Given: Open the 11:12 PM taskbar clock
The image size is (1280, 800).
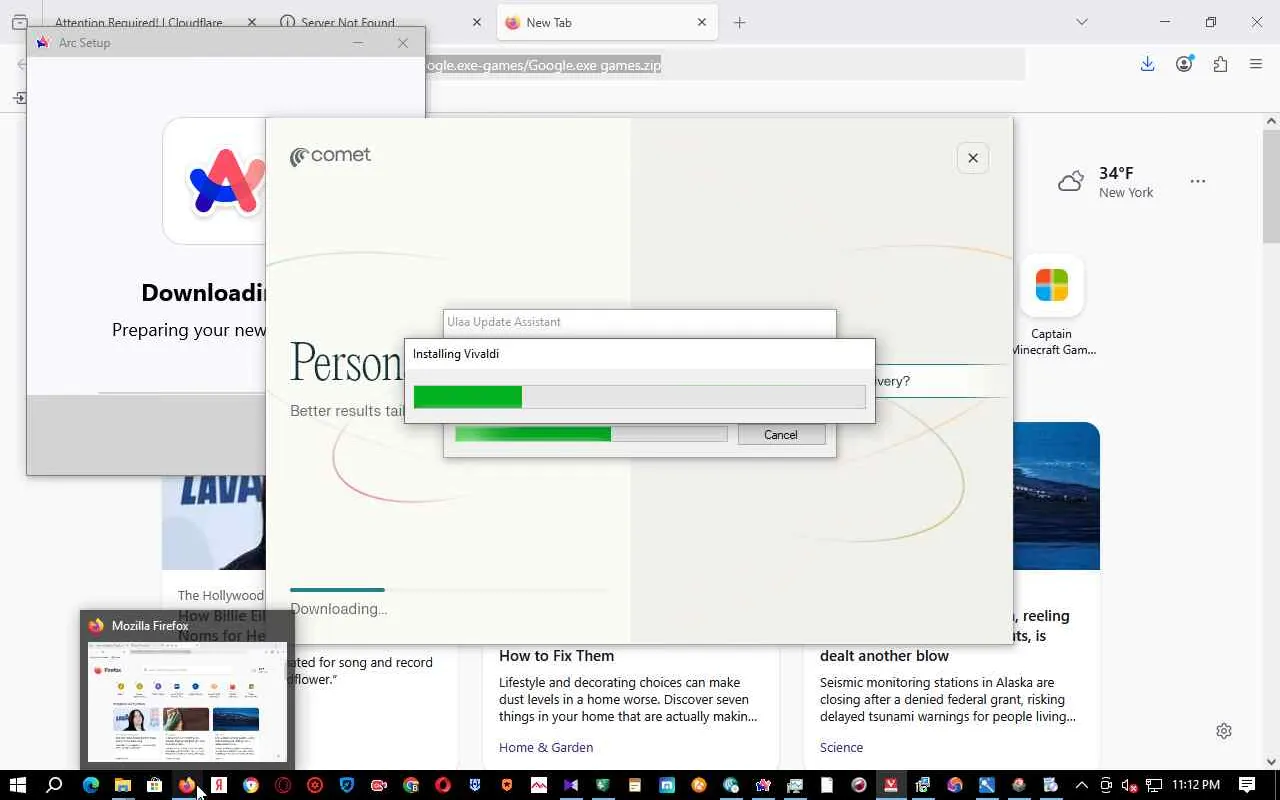Looking at the screenshot, I should click(x=1196, y=785).
